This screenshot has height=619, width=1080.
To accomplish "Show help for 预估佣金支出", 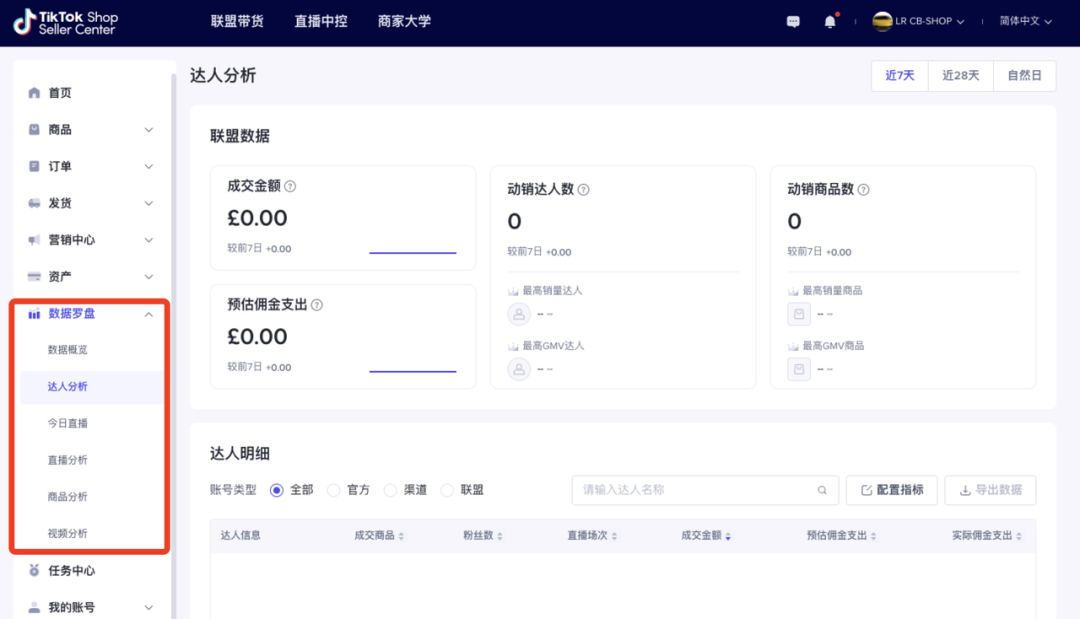I will point(317,305).
